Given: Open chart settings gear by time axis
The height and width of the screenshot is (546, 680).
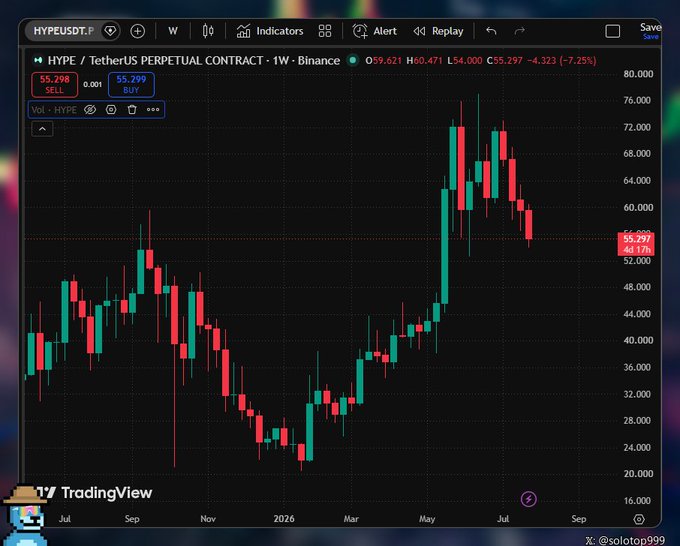Looking at the screenshot, I should click(x=639, y=519).
